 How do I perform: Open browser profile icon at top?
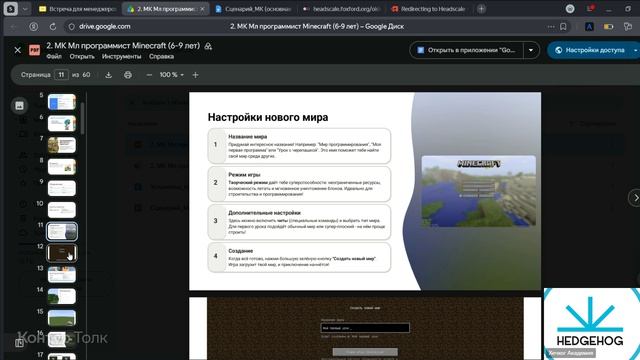coord(570,9)
